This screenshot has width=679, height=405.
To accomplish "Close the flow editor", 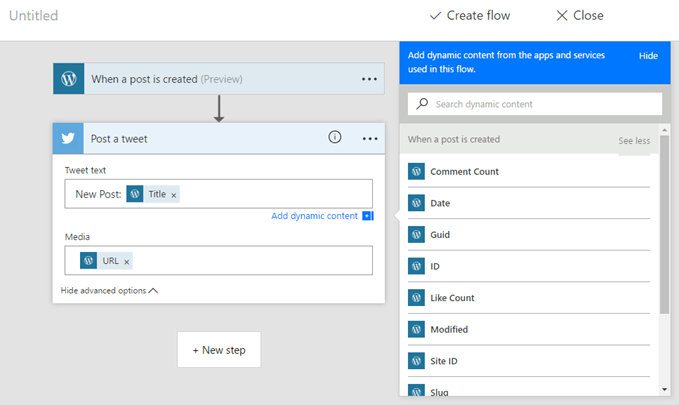I will pos(579,15).
